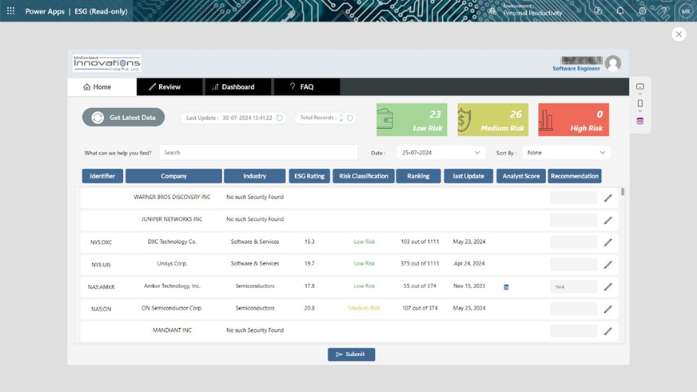Edit MANDIANT INC row pencil
The height and width of the screenshot is (392, 697).
click(608, 332)
